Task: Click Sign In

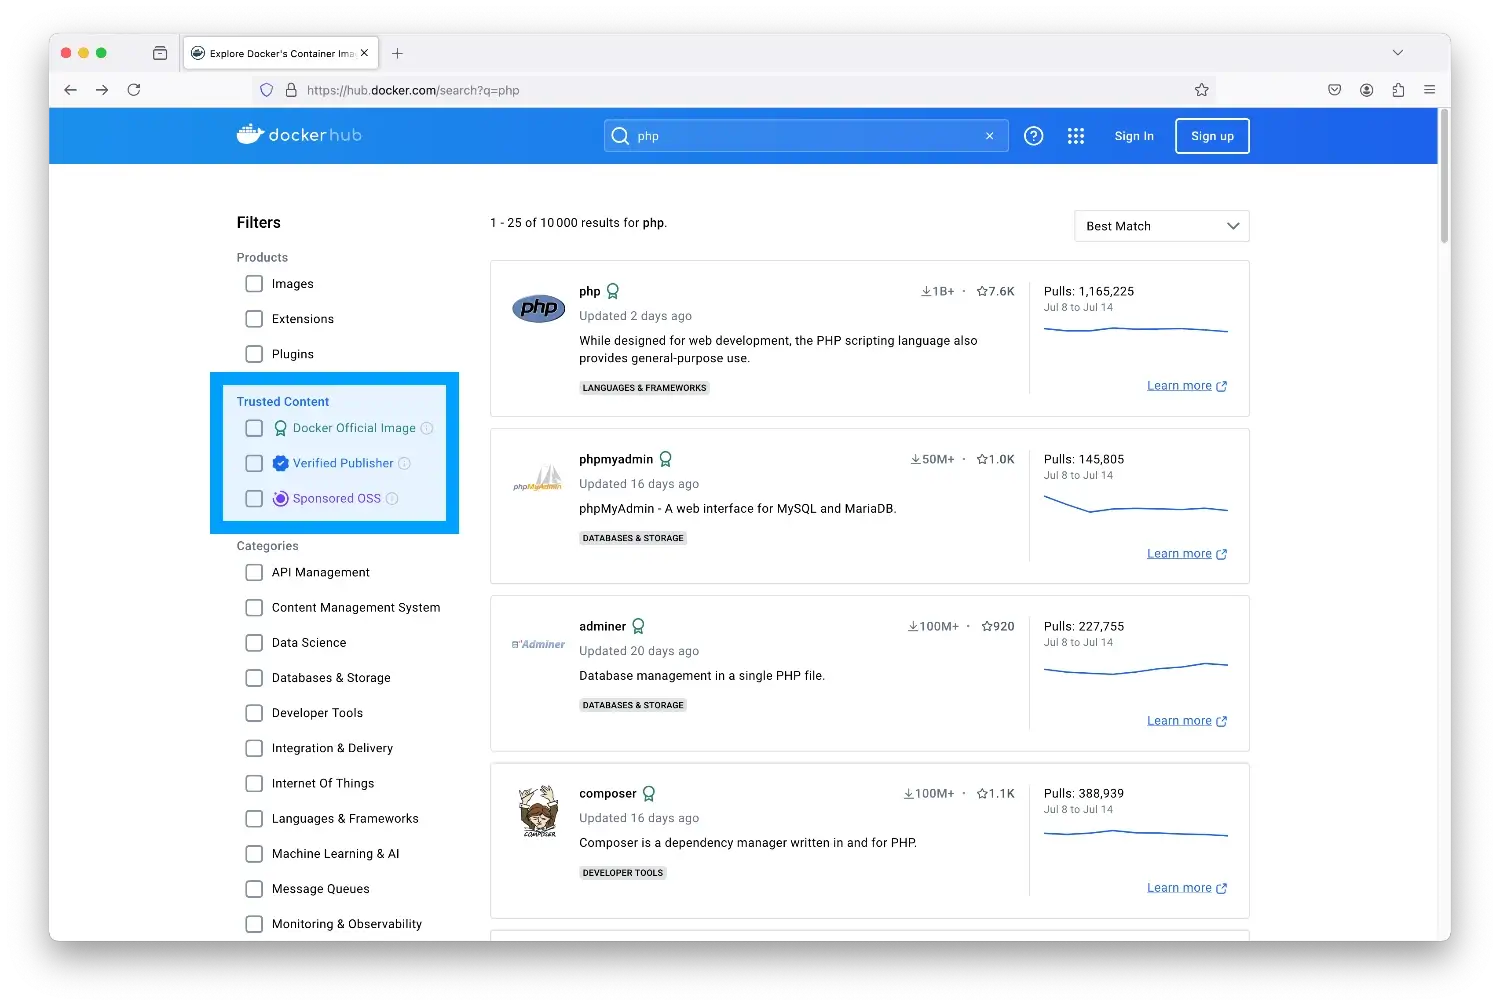Action: [x=1134, y=136]
